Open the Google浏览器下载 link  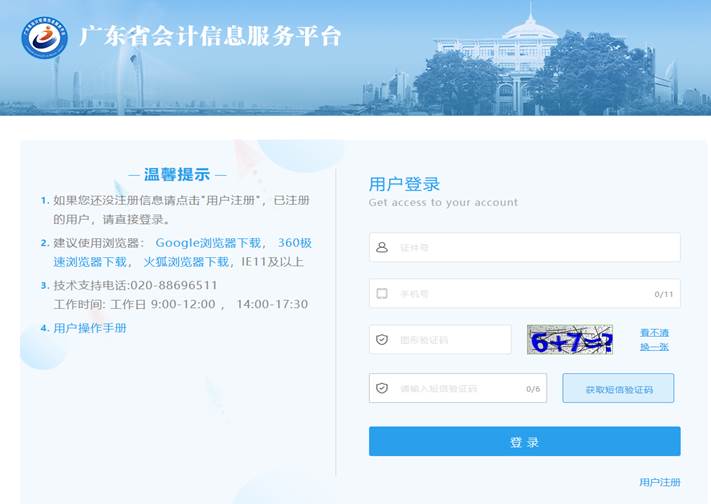209,243
